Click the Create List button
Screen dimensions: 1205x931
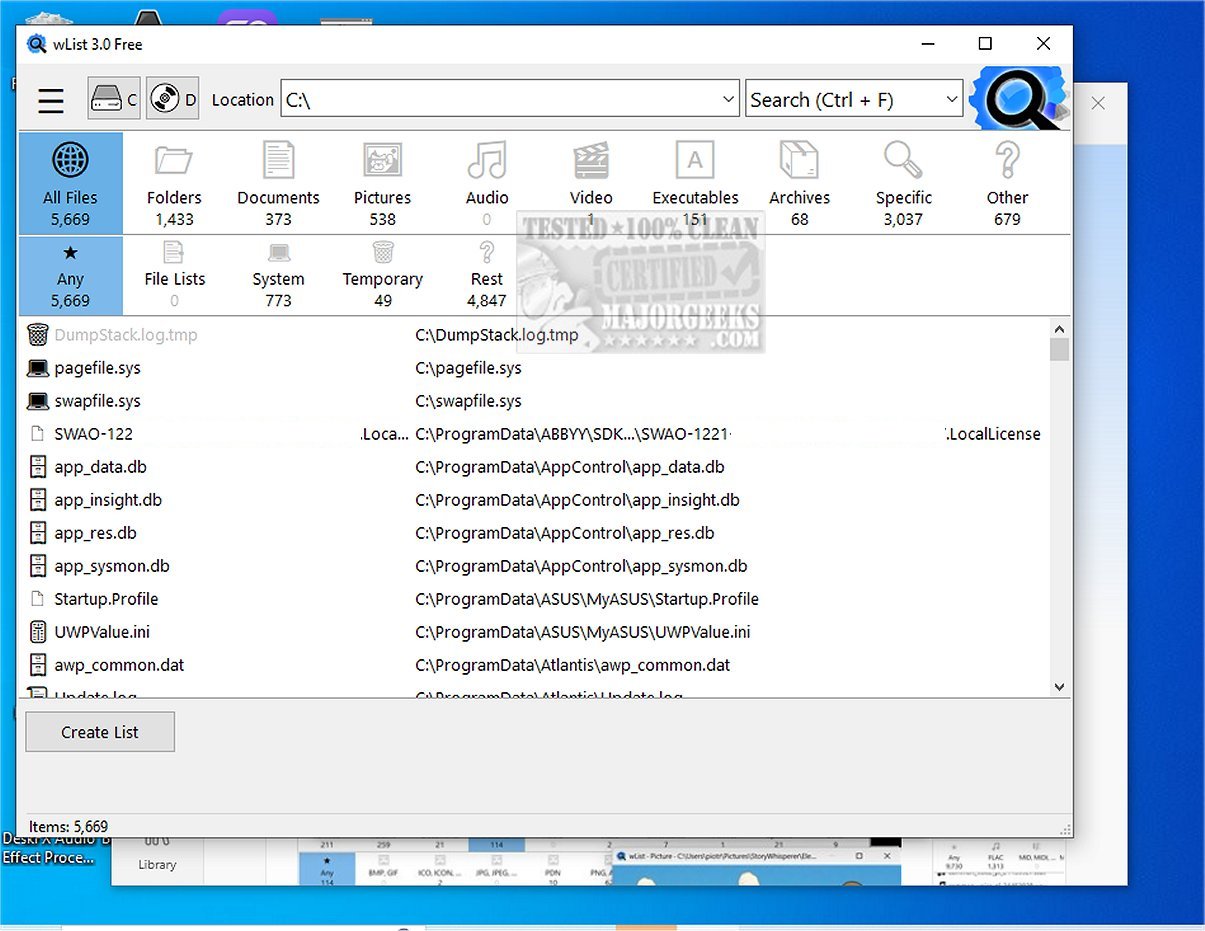click(x=100, y=732)
